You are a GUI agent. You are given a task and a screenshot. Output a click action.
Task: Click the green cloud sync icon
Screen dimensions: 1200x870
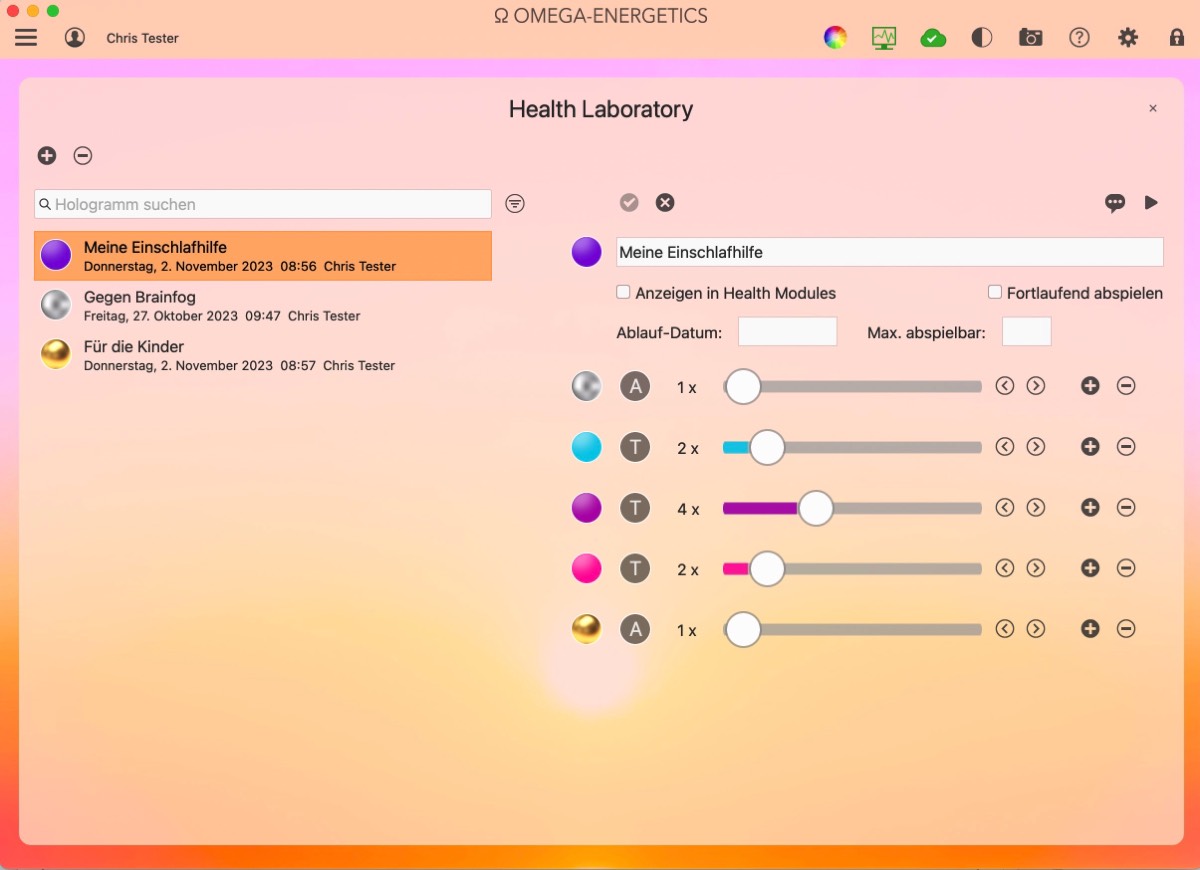coord(933,38)
